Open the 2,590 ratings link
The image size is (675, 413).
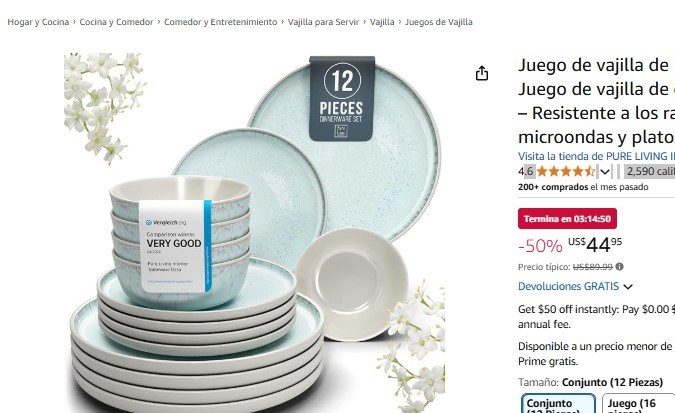point(650,171)
